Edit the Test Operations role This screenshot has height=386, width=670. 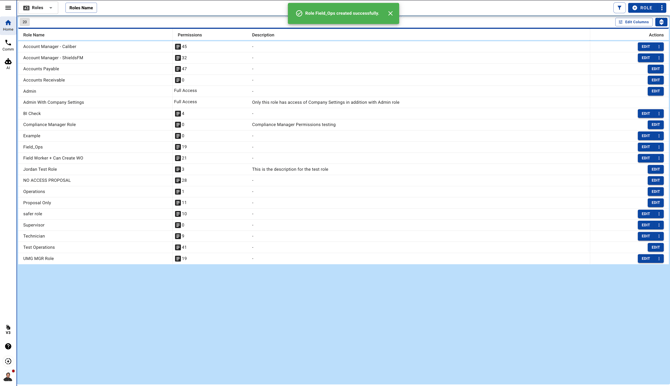pyautogui.click(x=655, y=247)
